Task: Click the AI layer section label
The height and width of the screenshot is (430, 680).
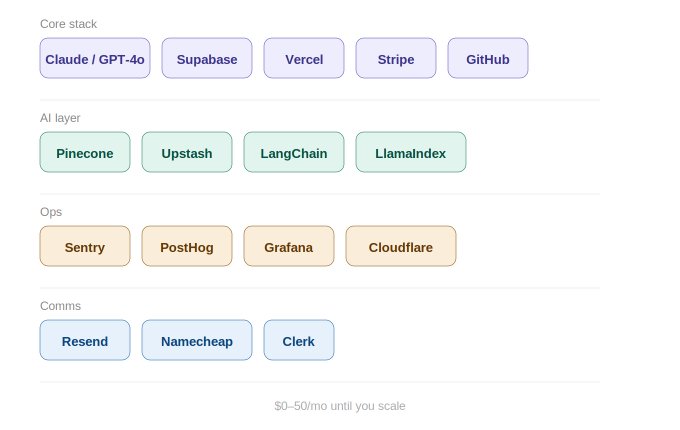Action: click(x=61, y=117)
